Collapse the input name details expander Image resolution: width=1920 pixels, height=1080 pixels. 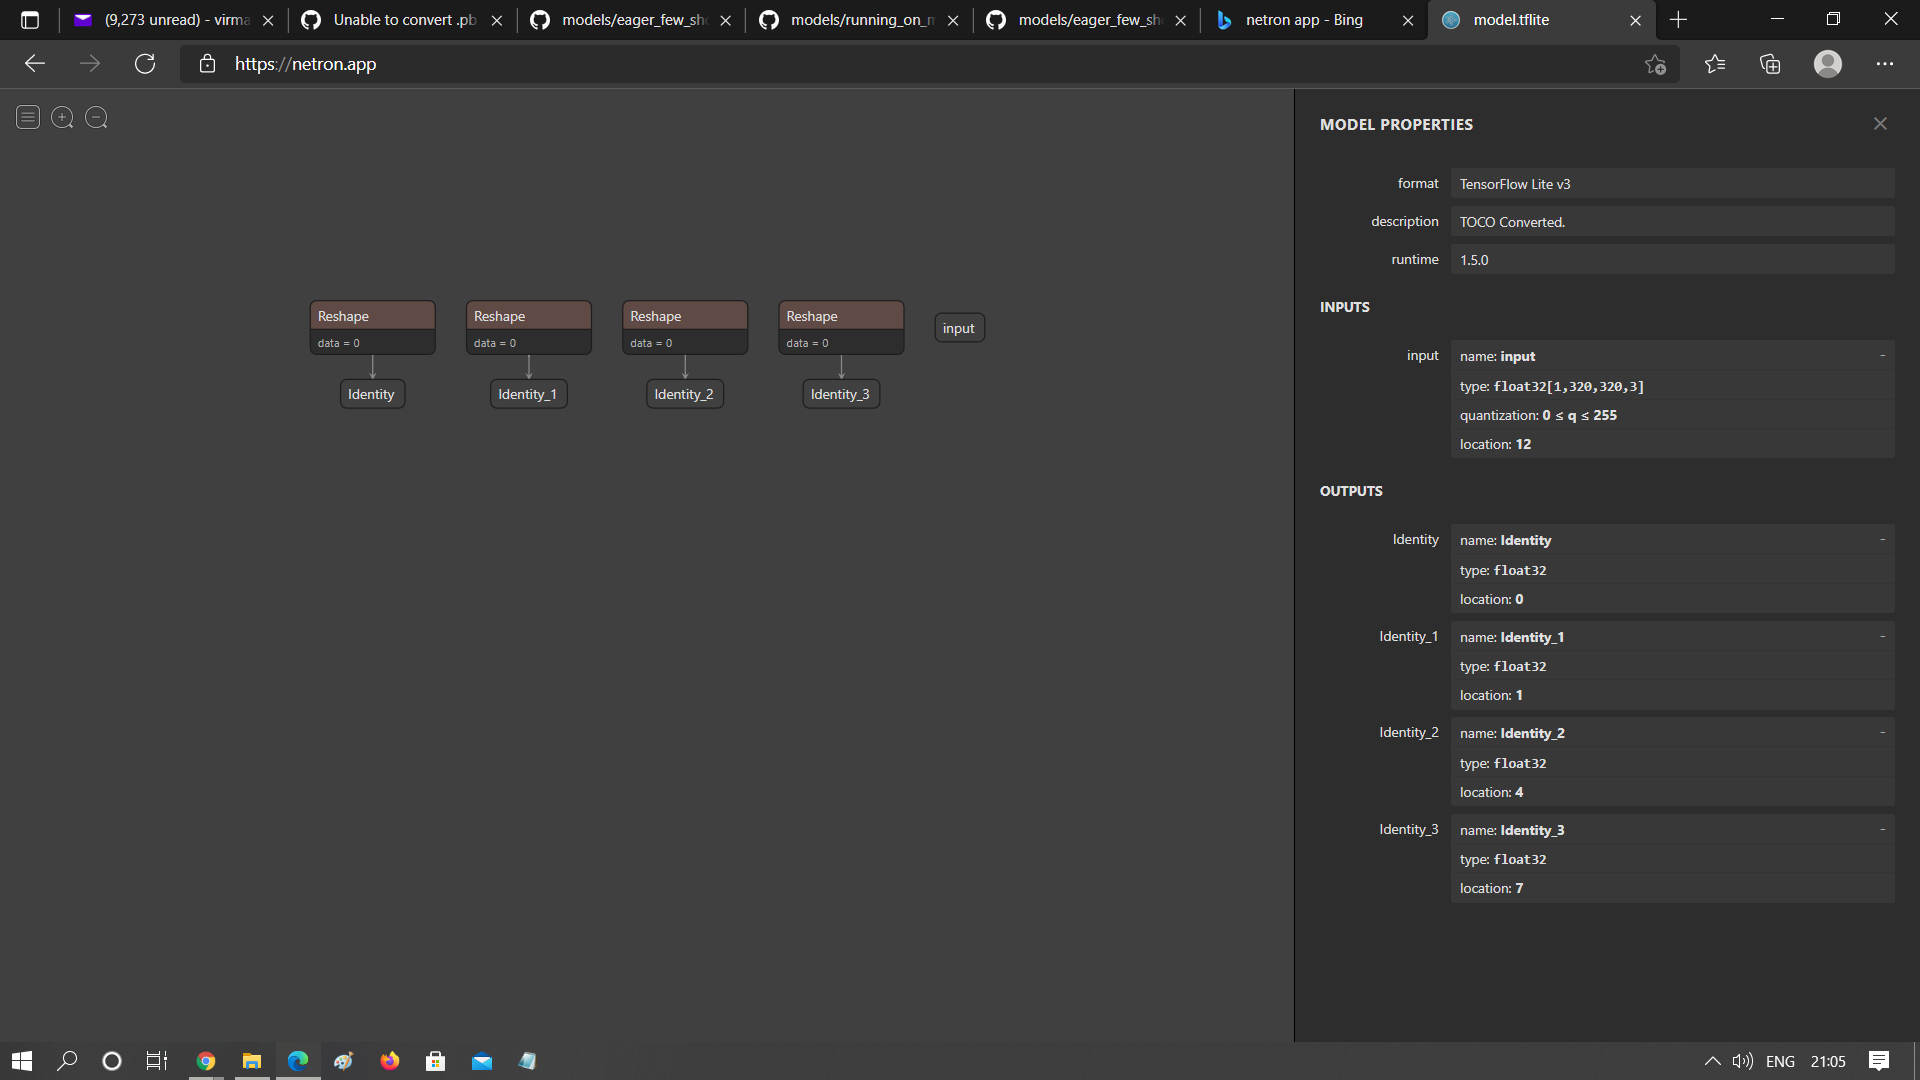[1882, 356]
